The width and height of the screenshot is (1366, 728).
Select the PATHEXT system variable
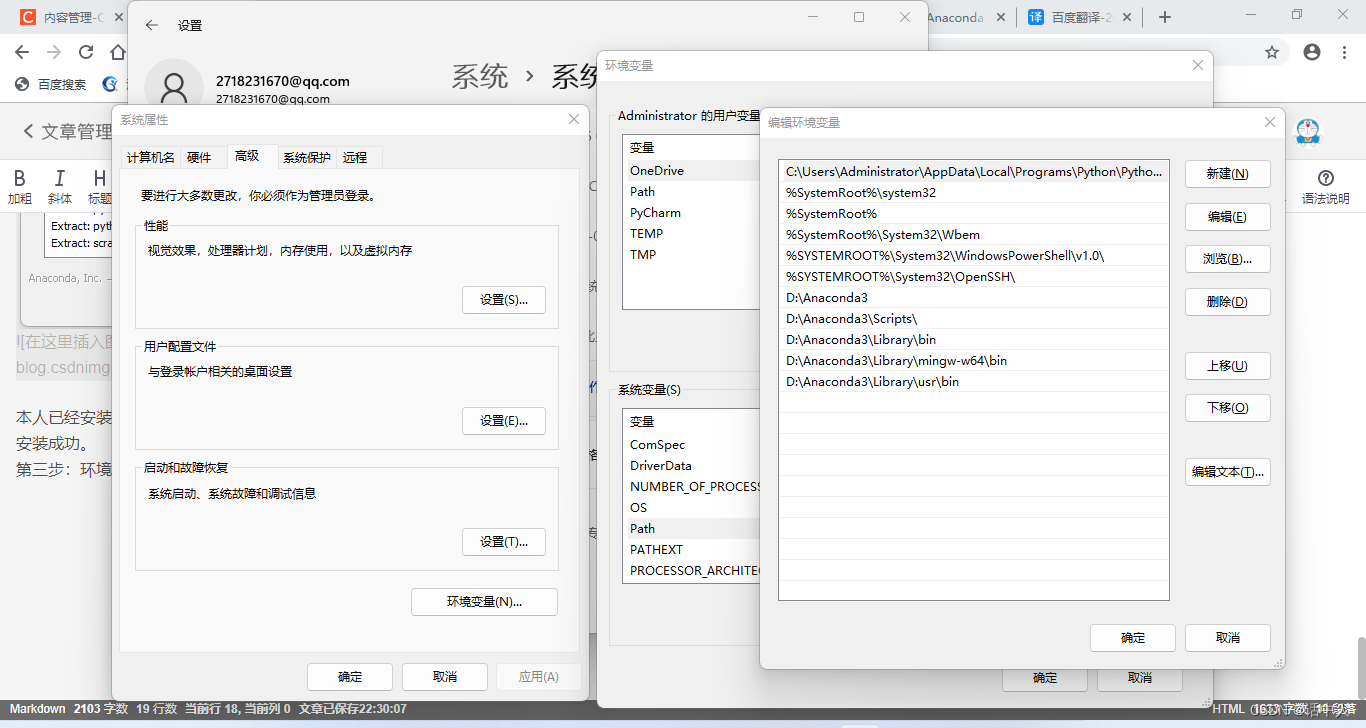[692, 550]
